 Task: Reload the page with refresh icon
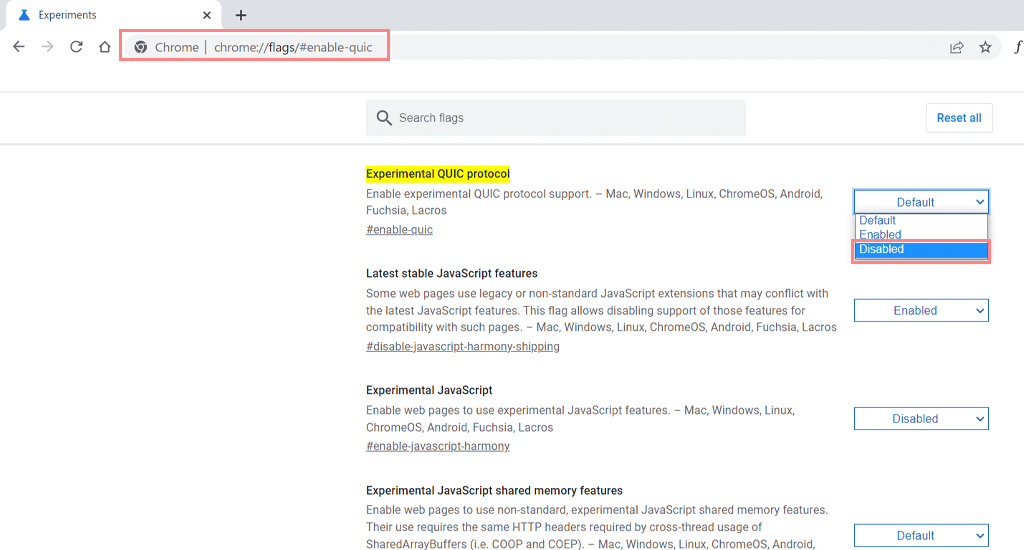tap(76, 47)
